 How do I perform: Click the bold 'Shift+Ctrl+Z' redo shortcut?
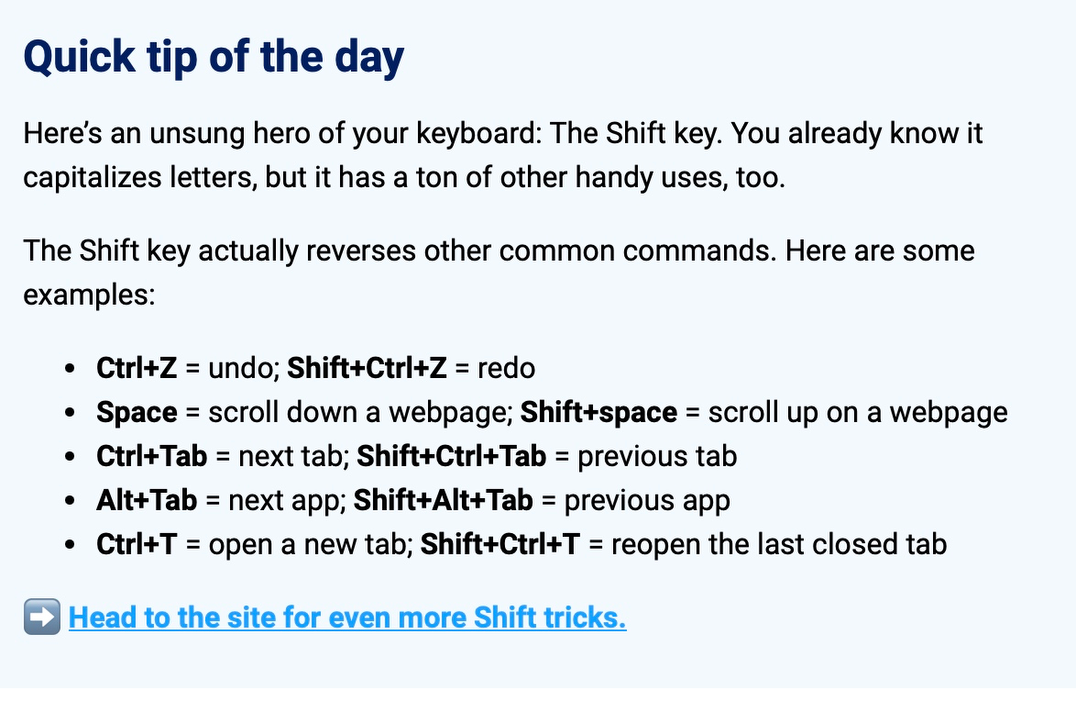(x=366, y=368)
